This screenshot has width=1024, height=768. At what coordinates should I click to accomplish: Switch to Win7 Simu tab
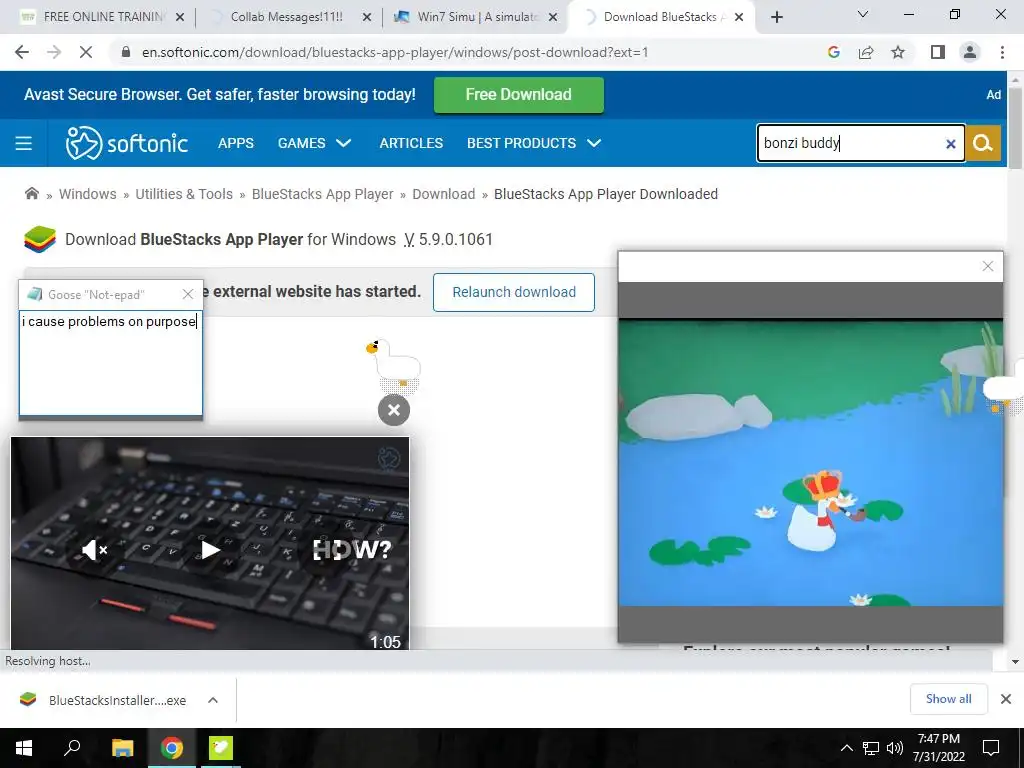tap(477, 17)
